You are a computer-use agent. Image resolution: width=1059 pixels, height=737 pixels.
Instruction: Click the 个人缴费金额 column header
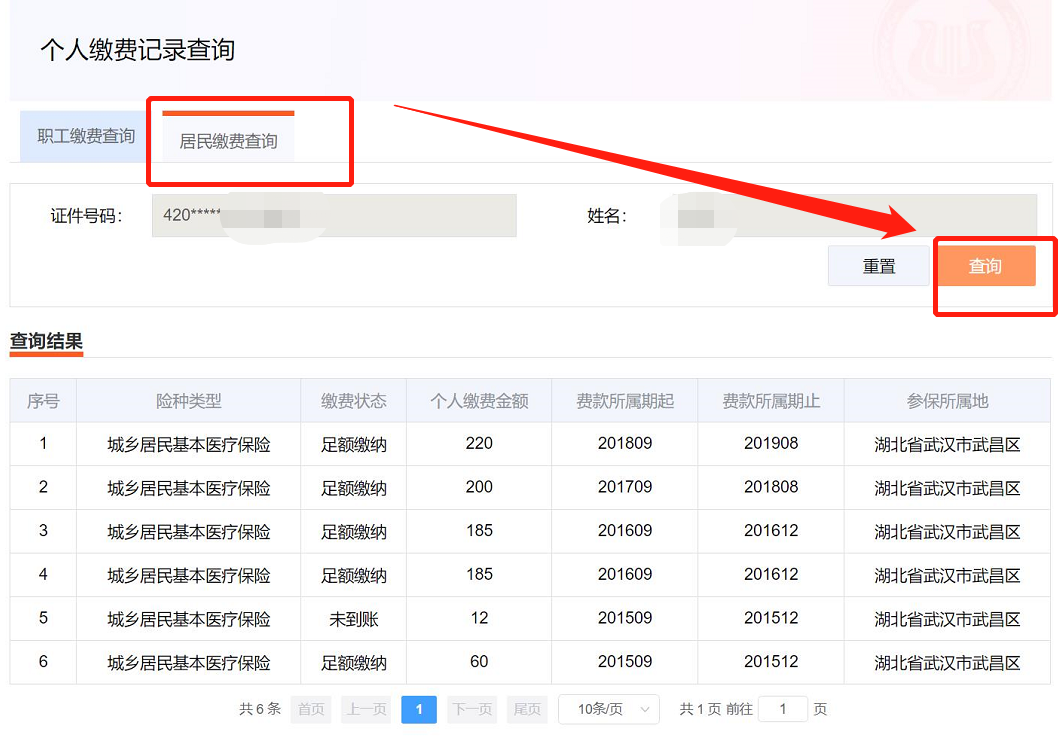479,401
